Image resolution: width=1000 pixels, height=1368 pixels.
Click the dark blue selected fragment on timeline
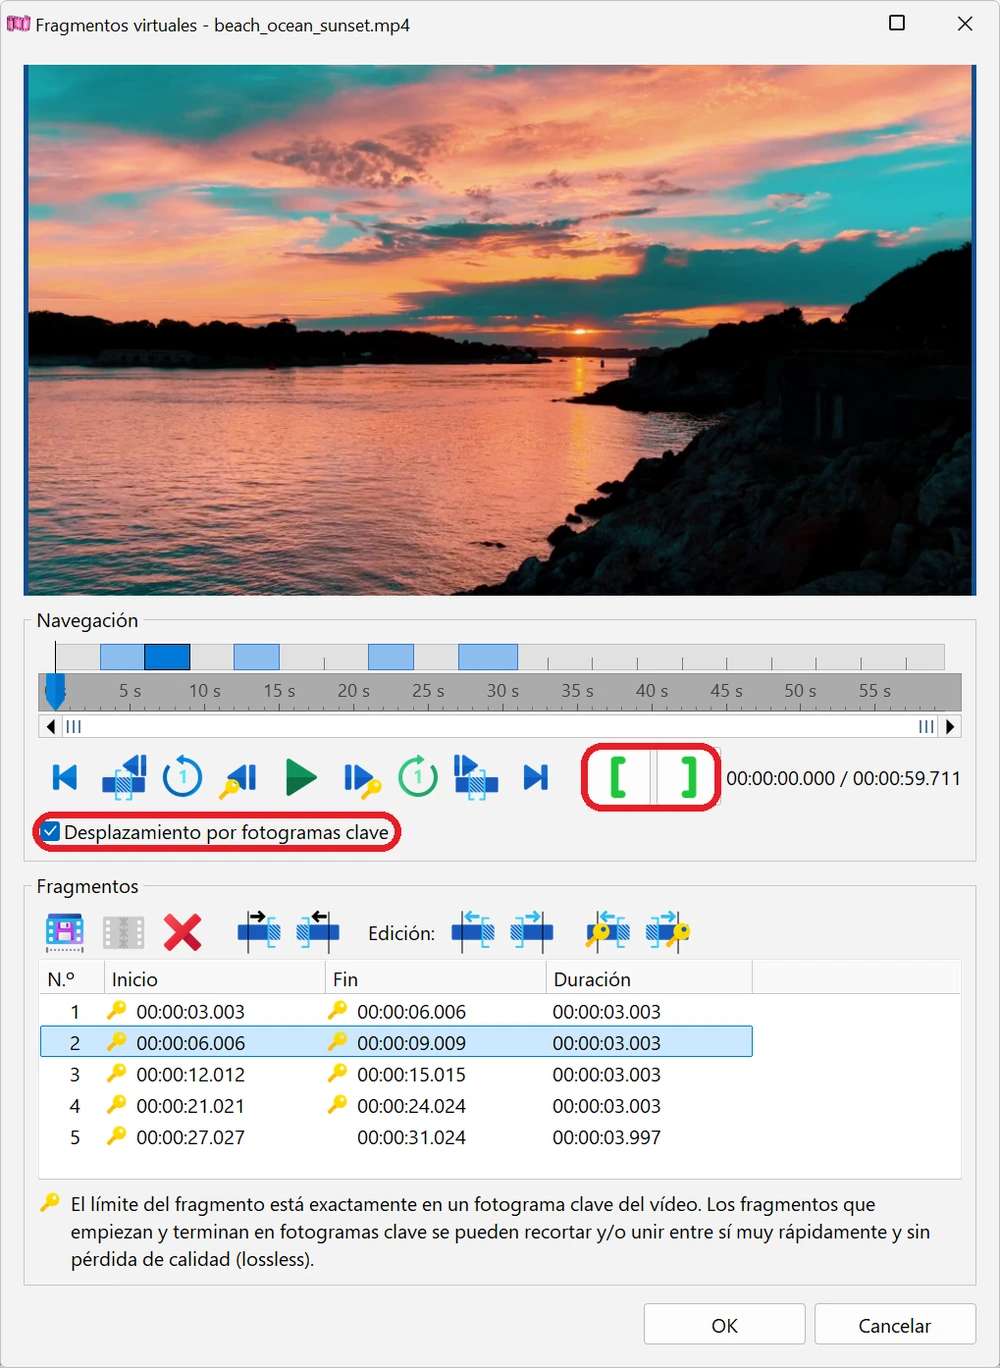(x=167, y=657)
